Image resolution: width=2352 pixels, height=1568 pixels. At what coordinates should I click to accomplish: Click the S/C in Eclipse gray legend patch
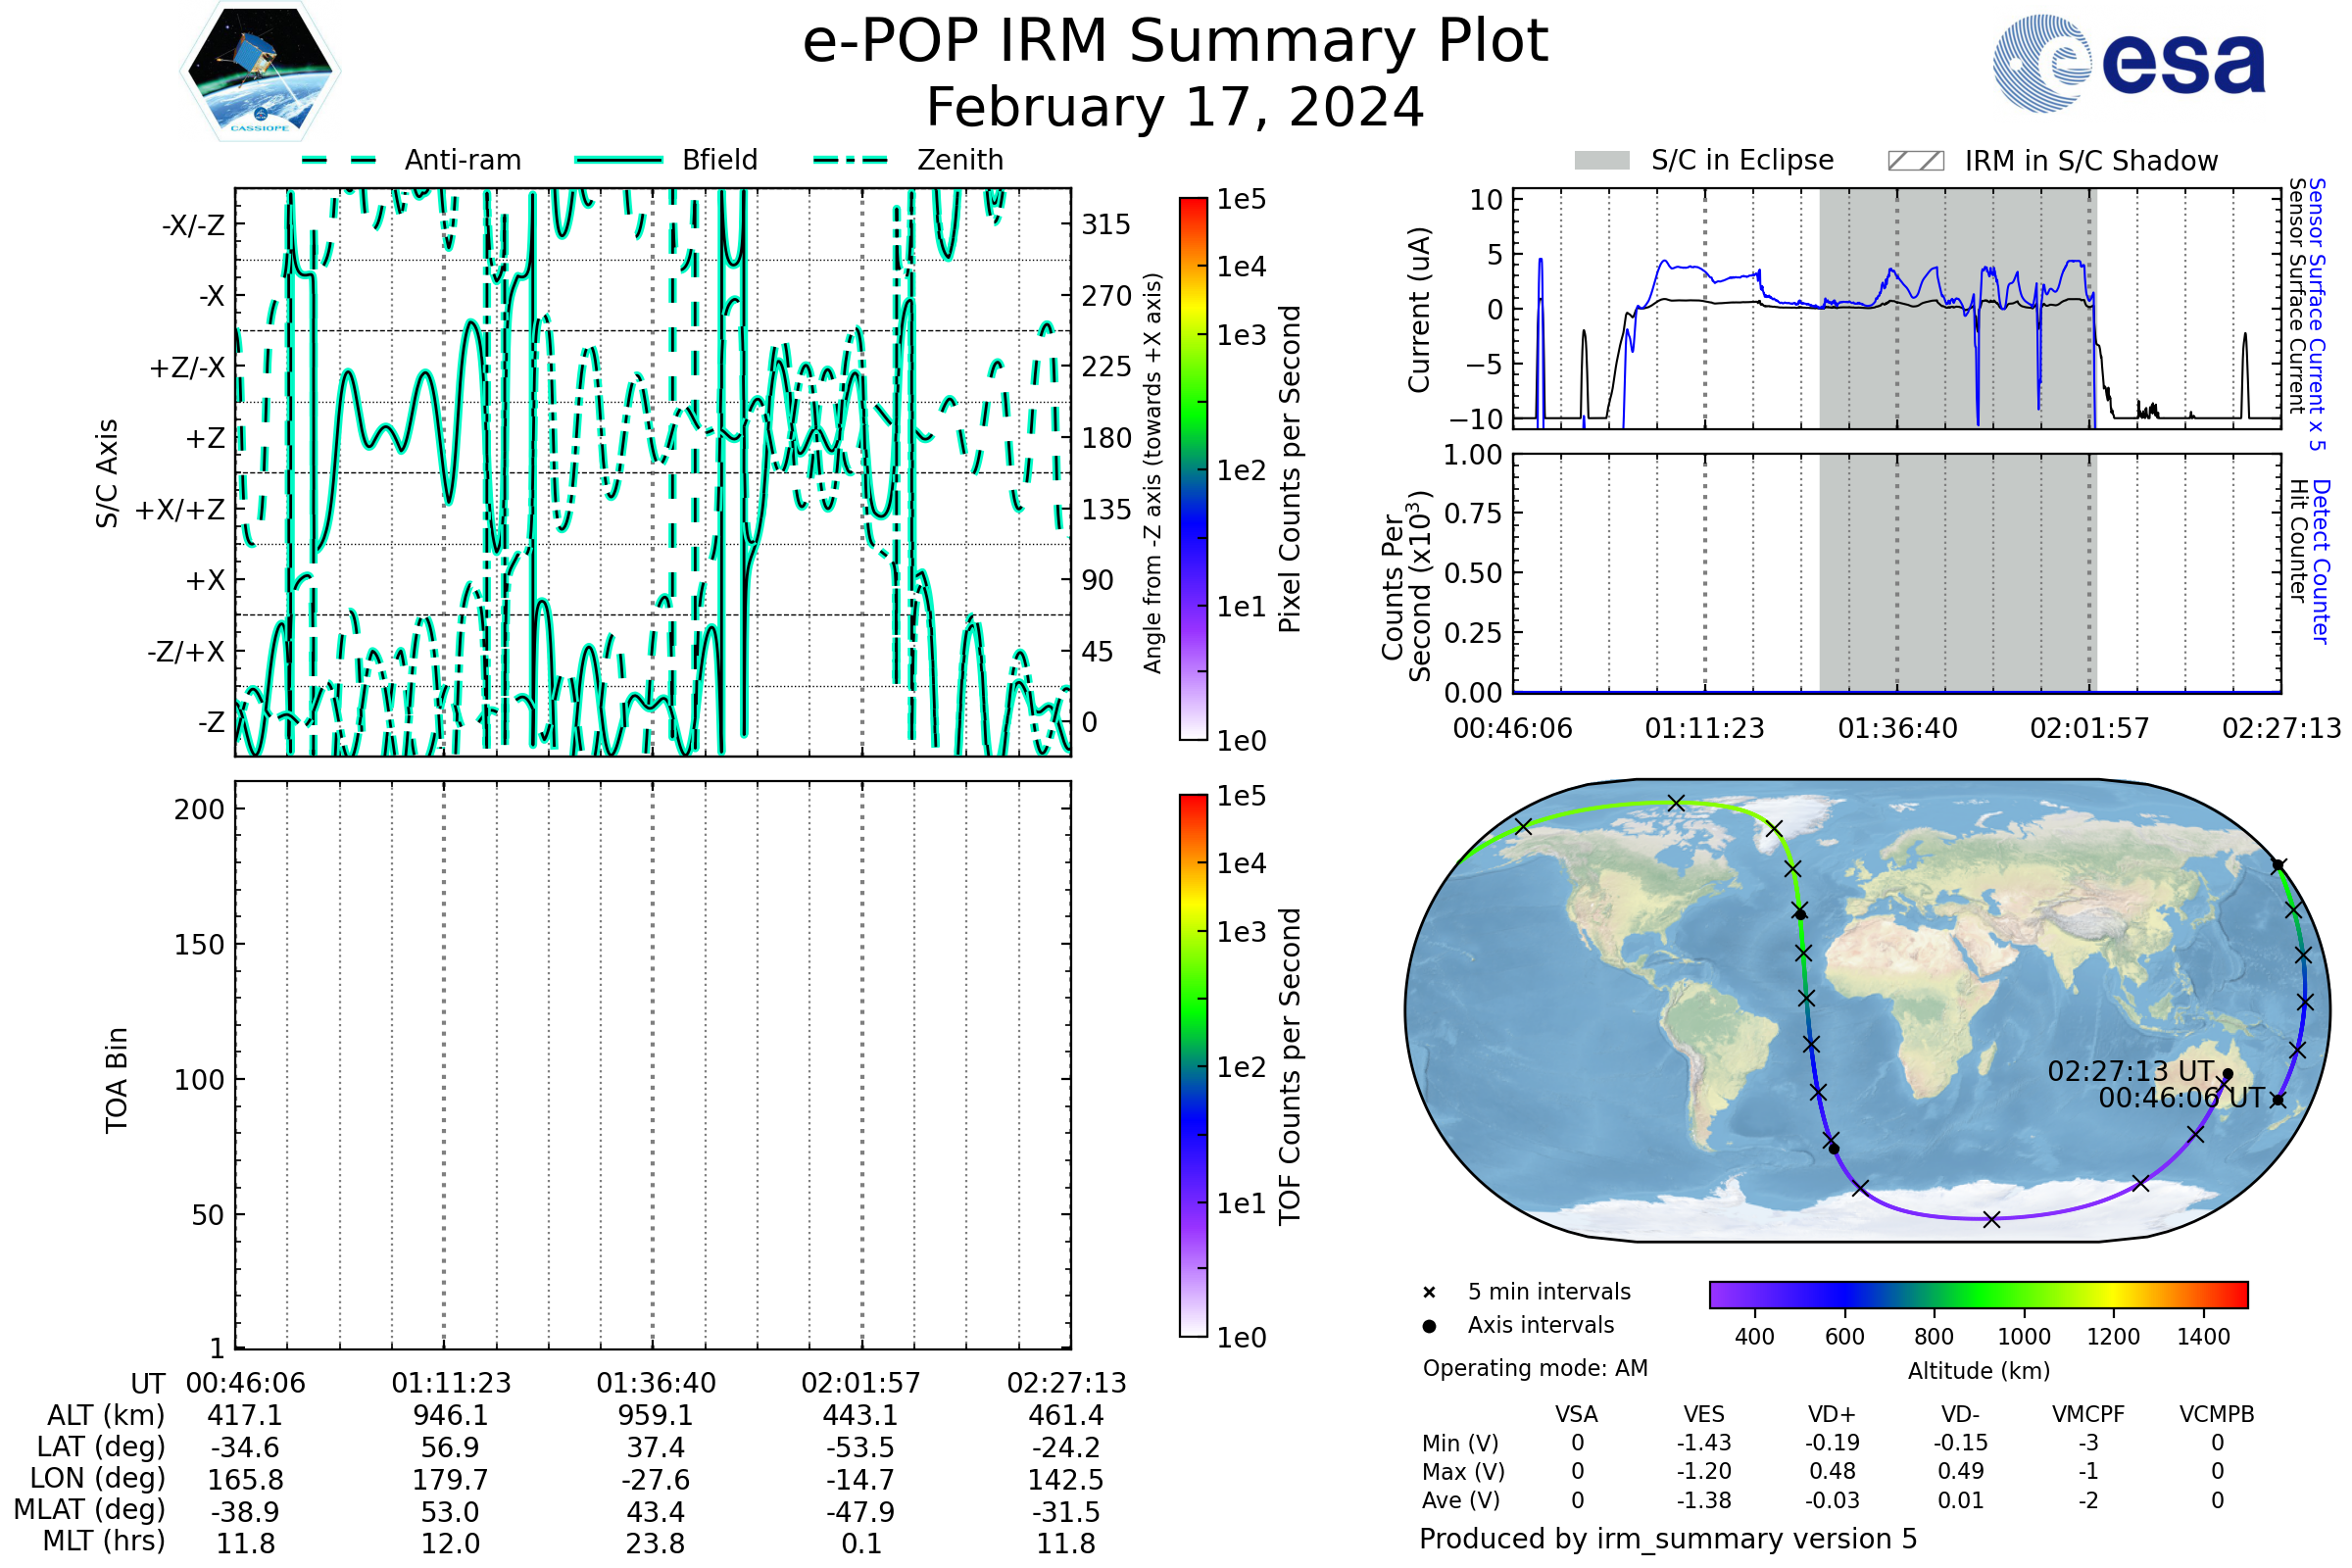[1602, 161]
